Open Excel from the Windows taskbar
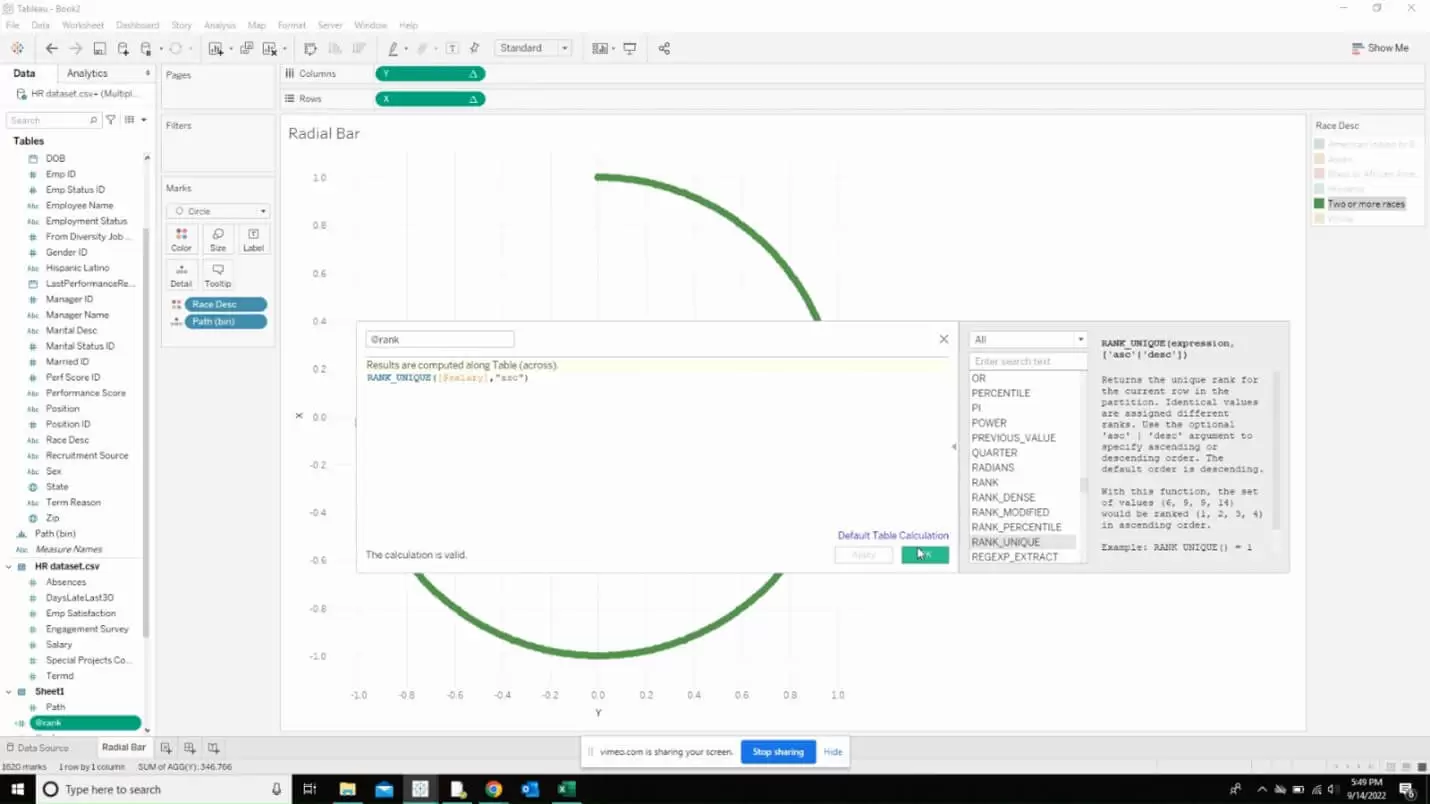Screen dimensions: 1430x804 [x=566, y=789]
